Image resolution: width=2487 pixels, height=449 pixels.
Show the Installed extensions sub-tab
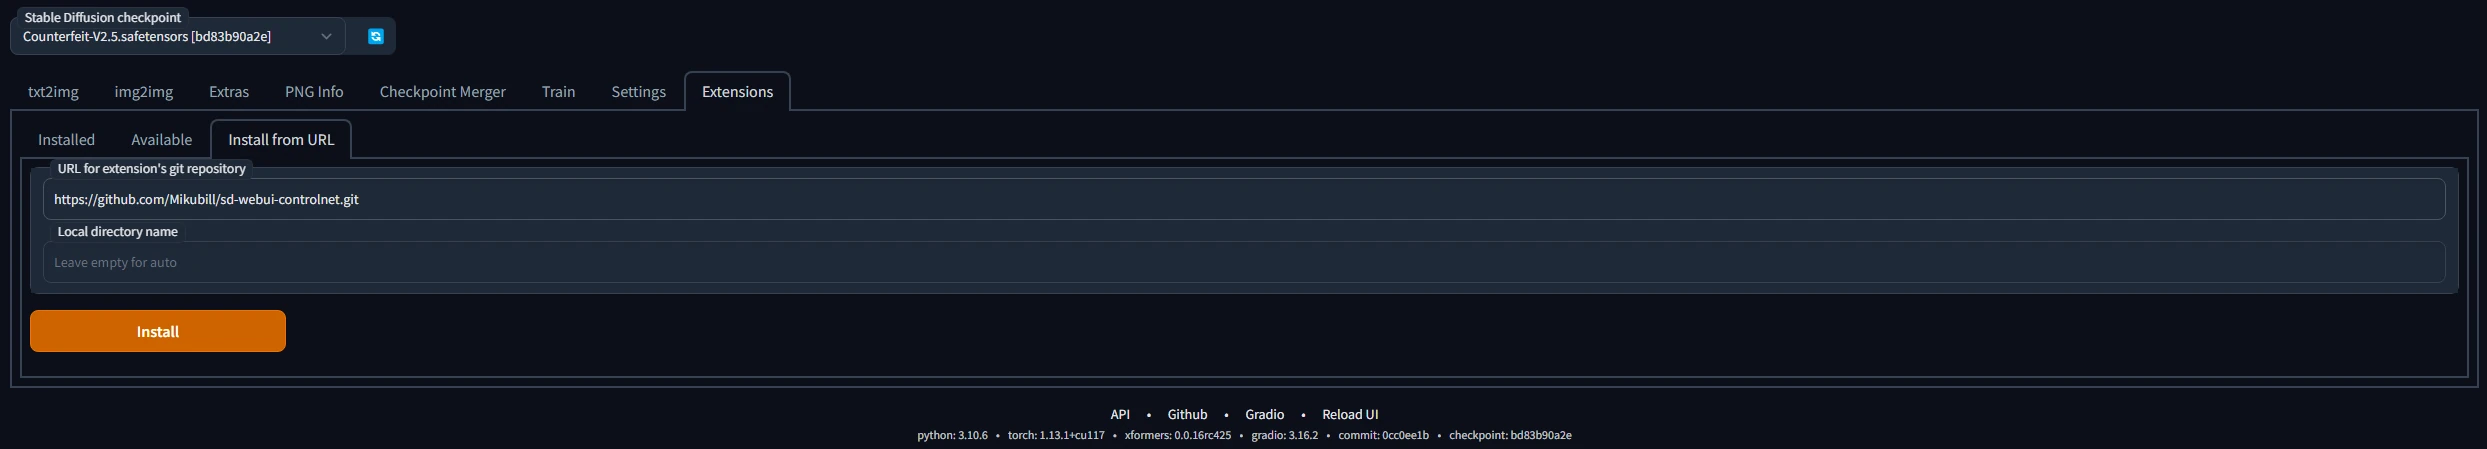point(67,140)
